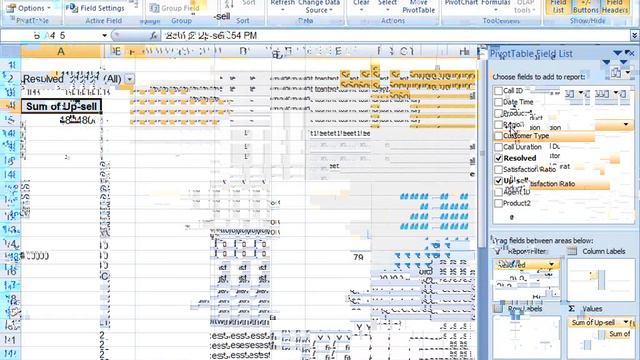Click the formula bar input

tap(395, 36)
